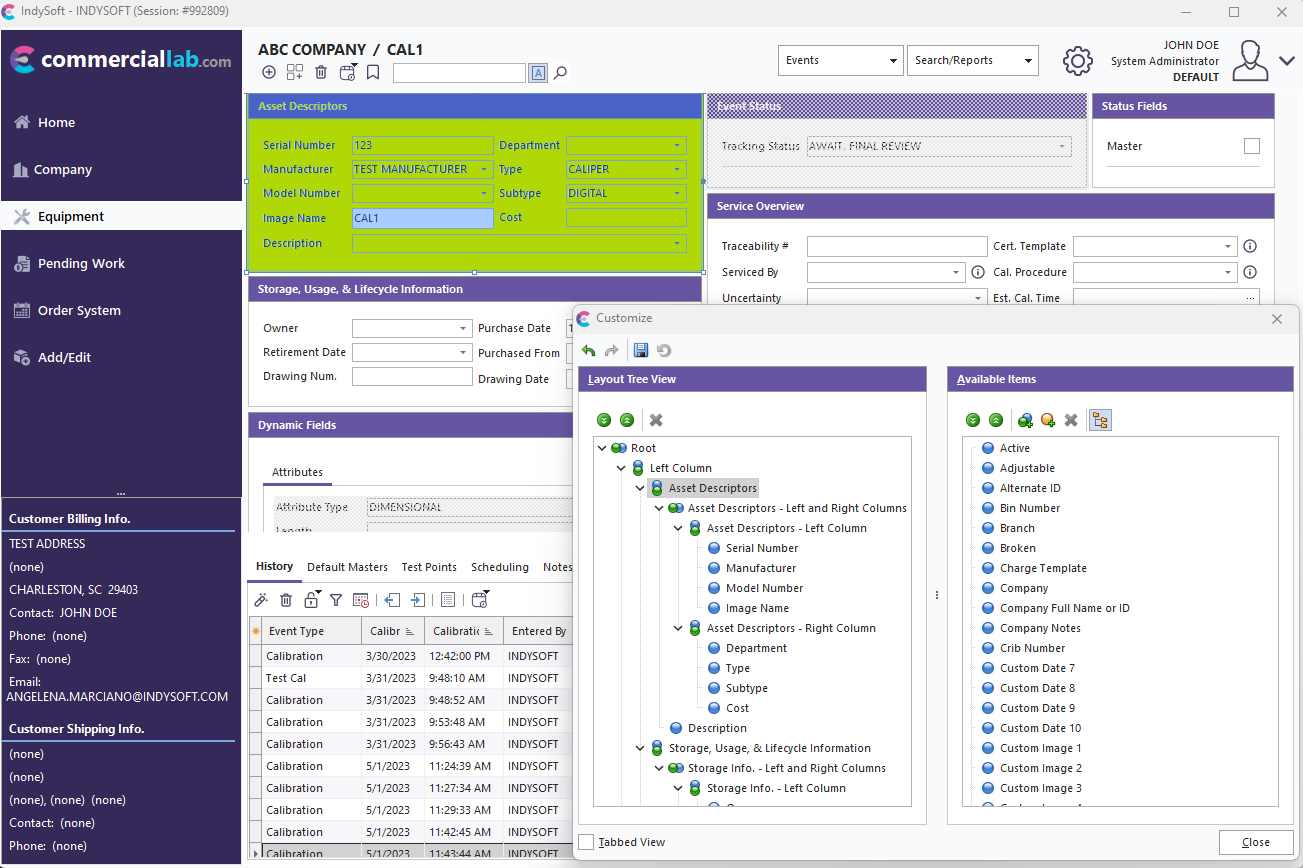Collapse the Left Column tree node
Screen dimensions: 1303x868
[621, 468]
